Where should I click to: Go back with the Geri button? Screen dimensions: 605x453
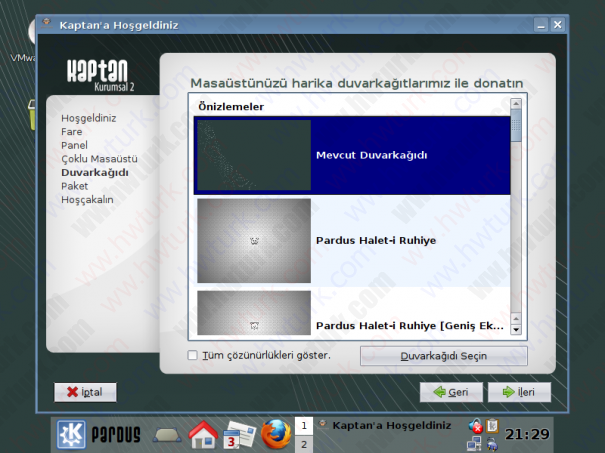pyautogui.click(x=451, y=392)
